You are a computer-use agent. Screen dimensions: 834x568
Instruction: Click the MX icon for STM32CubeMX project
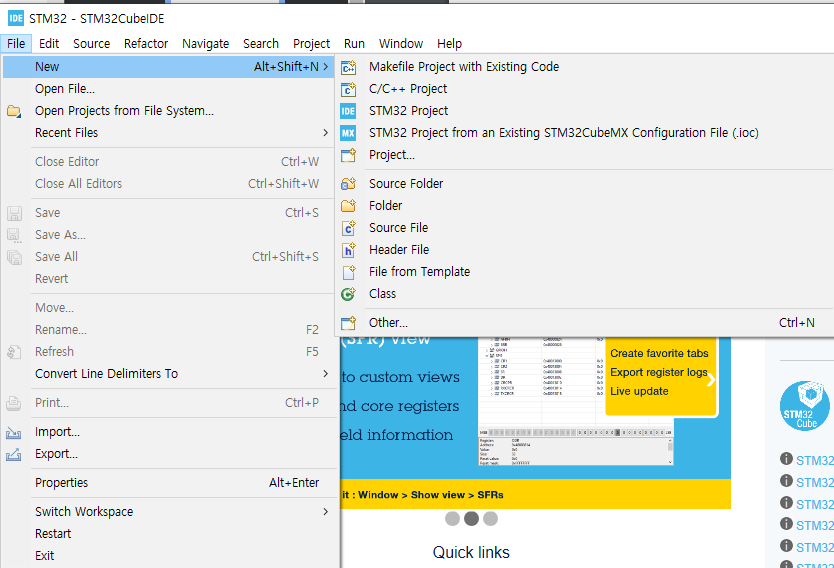(x=348, y=133)
